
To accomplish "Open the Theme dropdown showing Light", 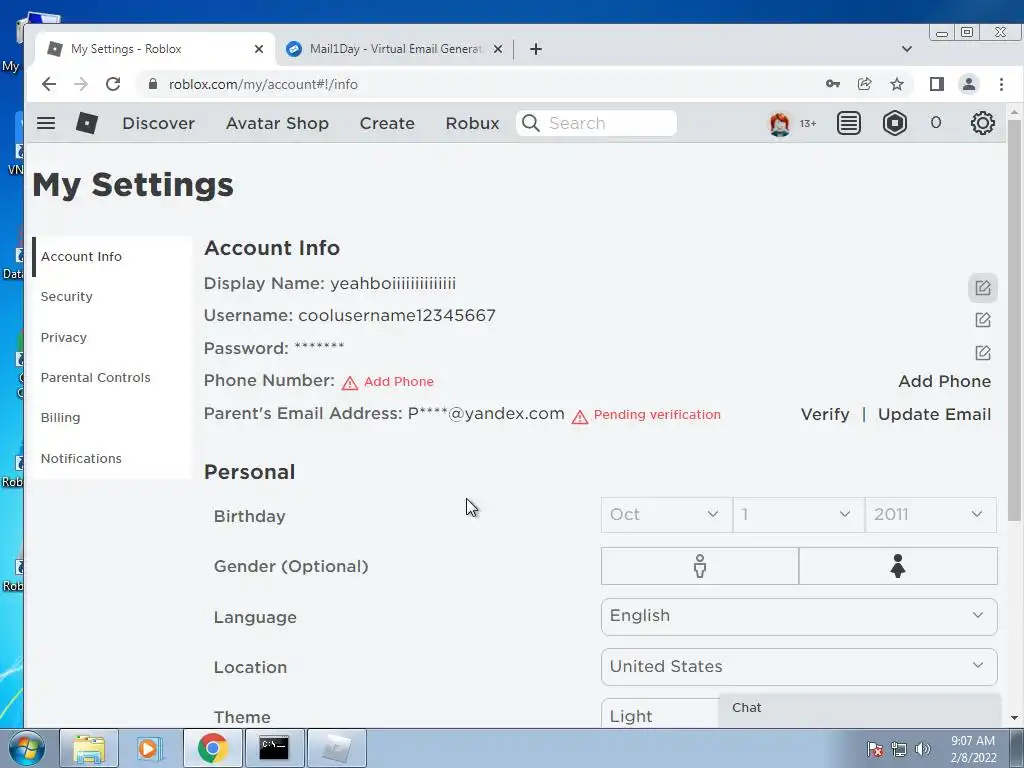I will coord(660,715).
